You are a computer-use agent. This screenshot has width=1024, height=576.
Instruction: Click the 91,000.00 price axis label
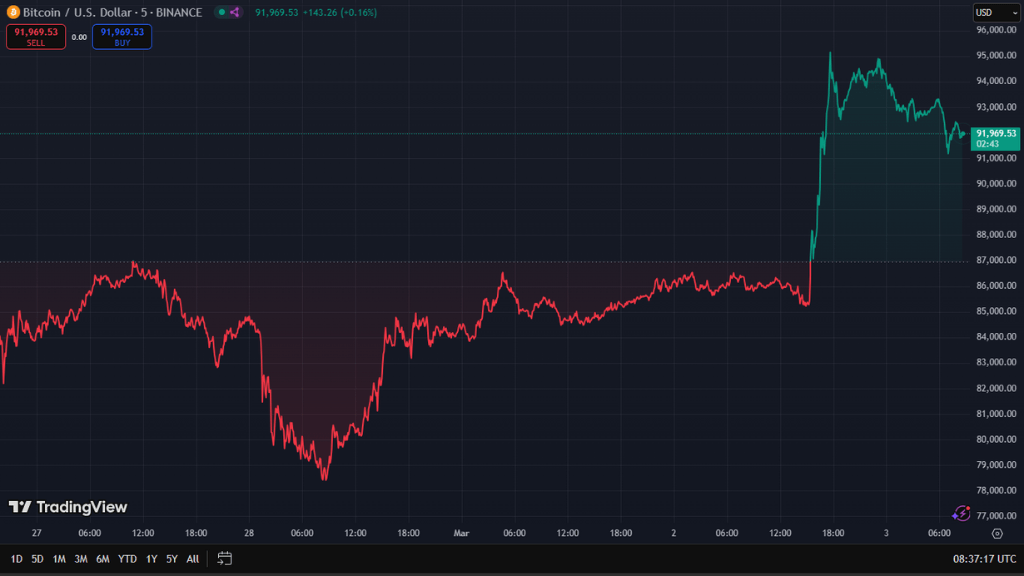pyautogui.click(x=996, y=158)
